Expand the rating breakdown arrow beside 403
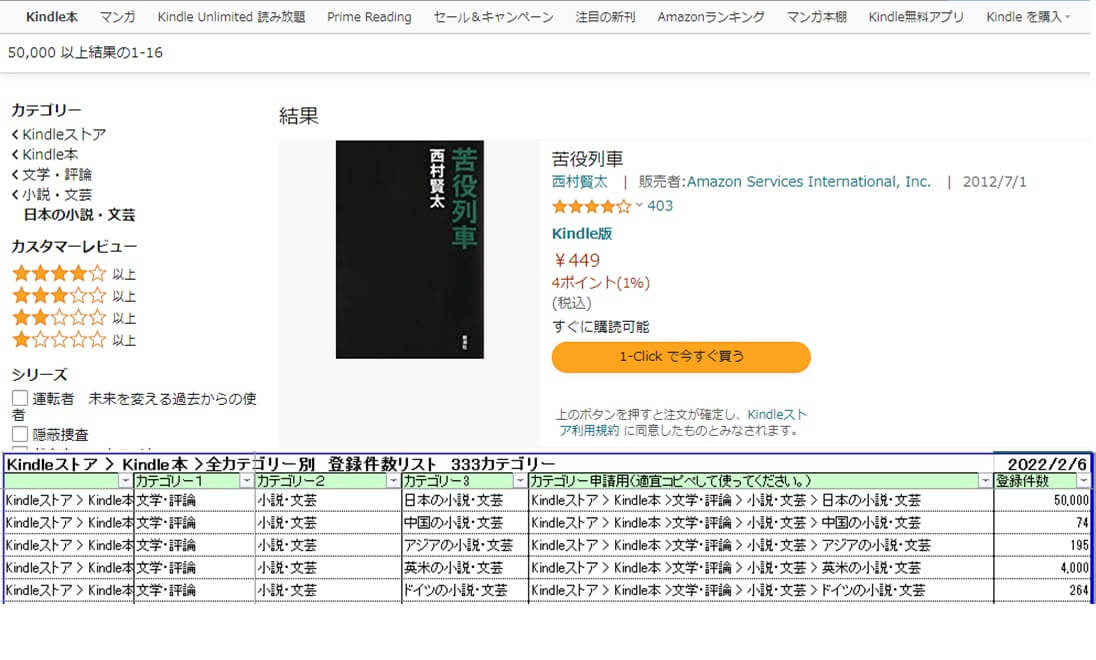This screenshot has height=660, width=1096. coord(640,206)
